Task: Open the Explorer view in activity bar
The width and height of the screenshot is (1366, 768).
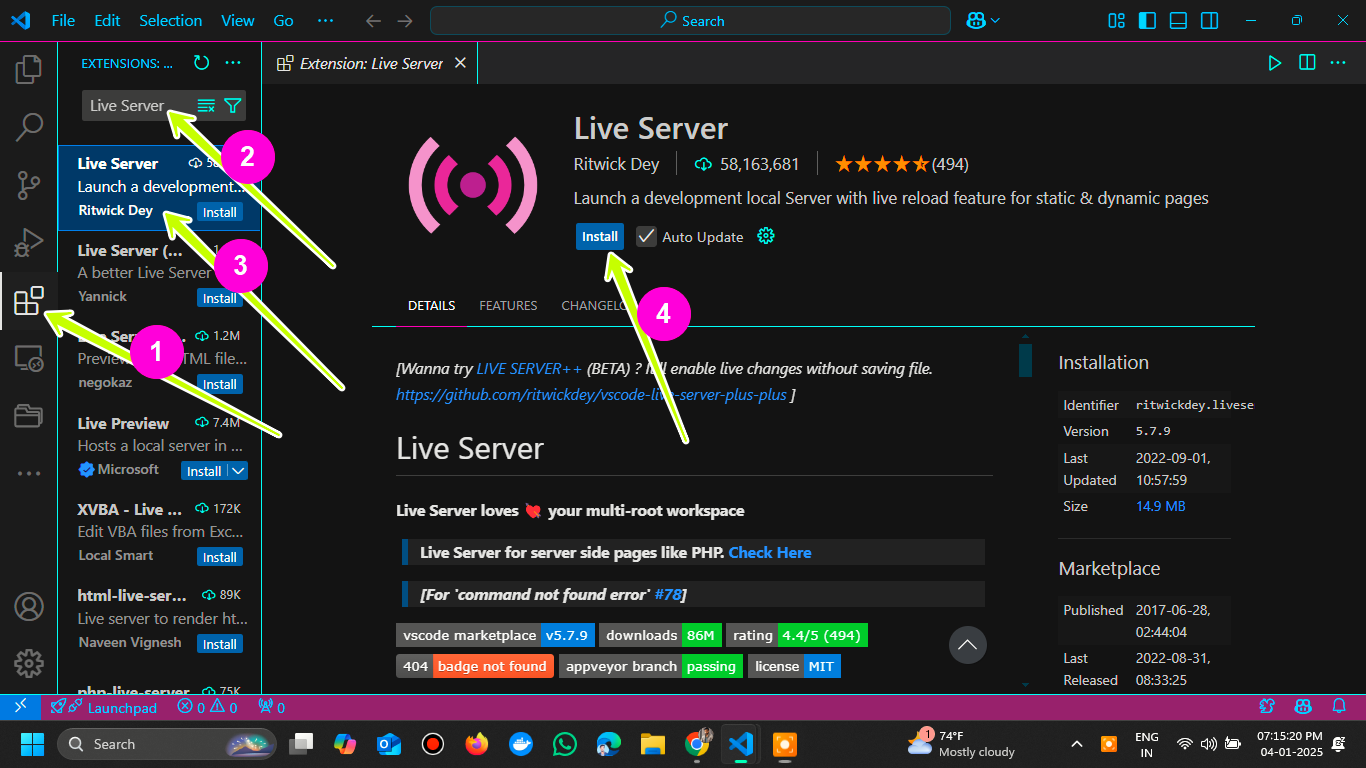Action: [x=29, y=69]
